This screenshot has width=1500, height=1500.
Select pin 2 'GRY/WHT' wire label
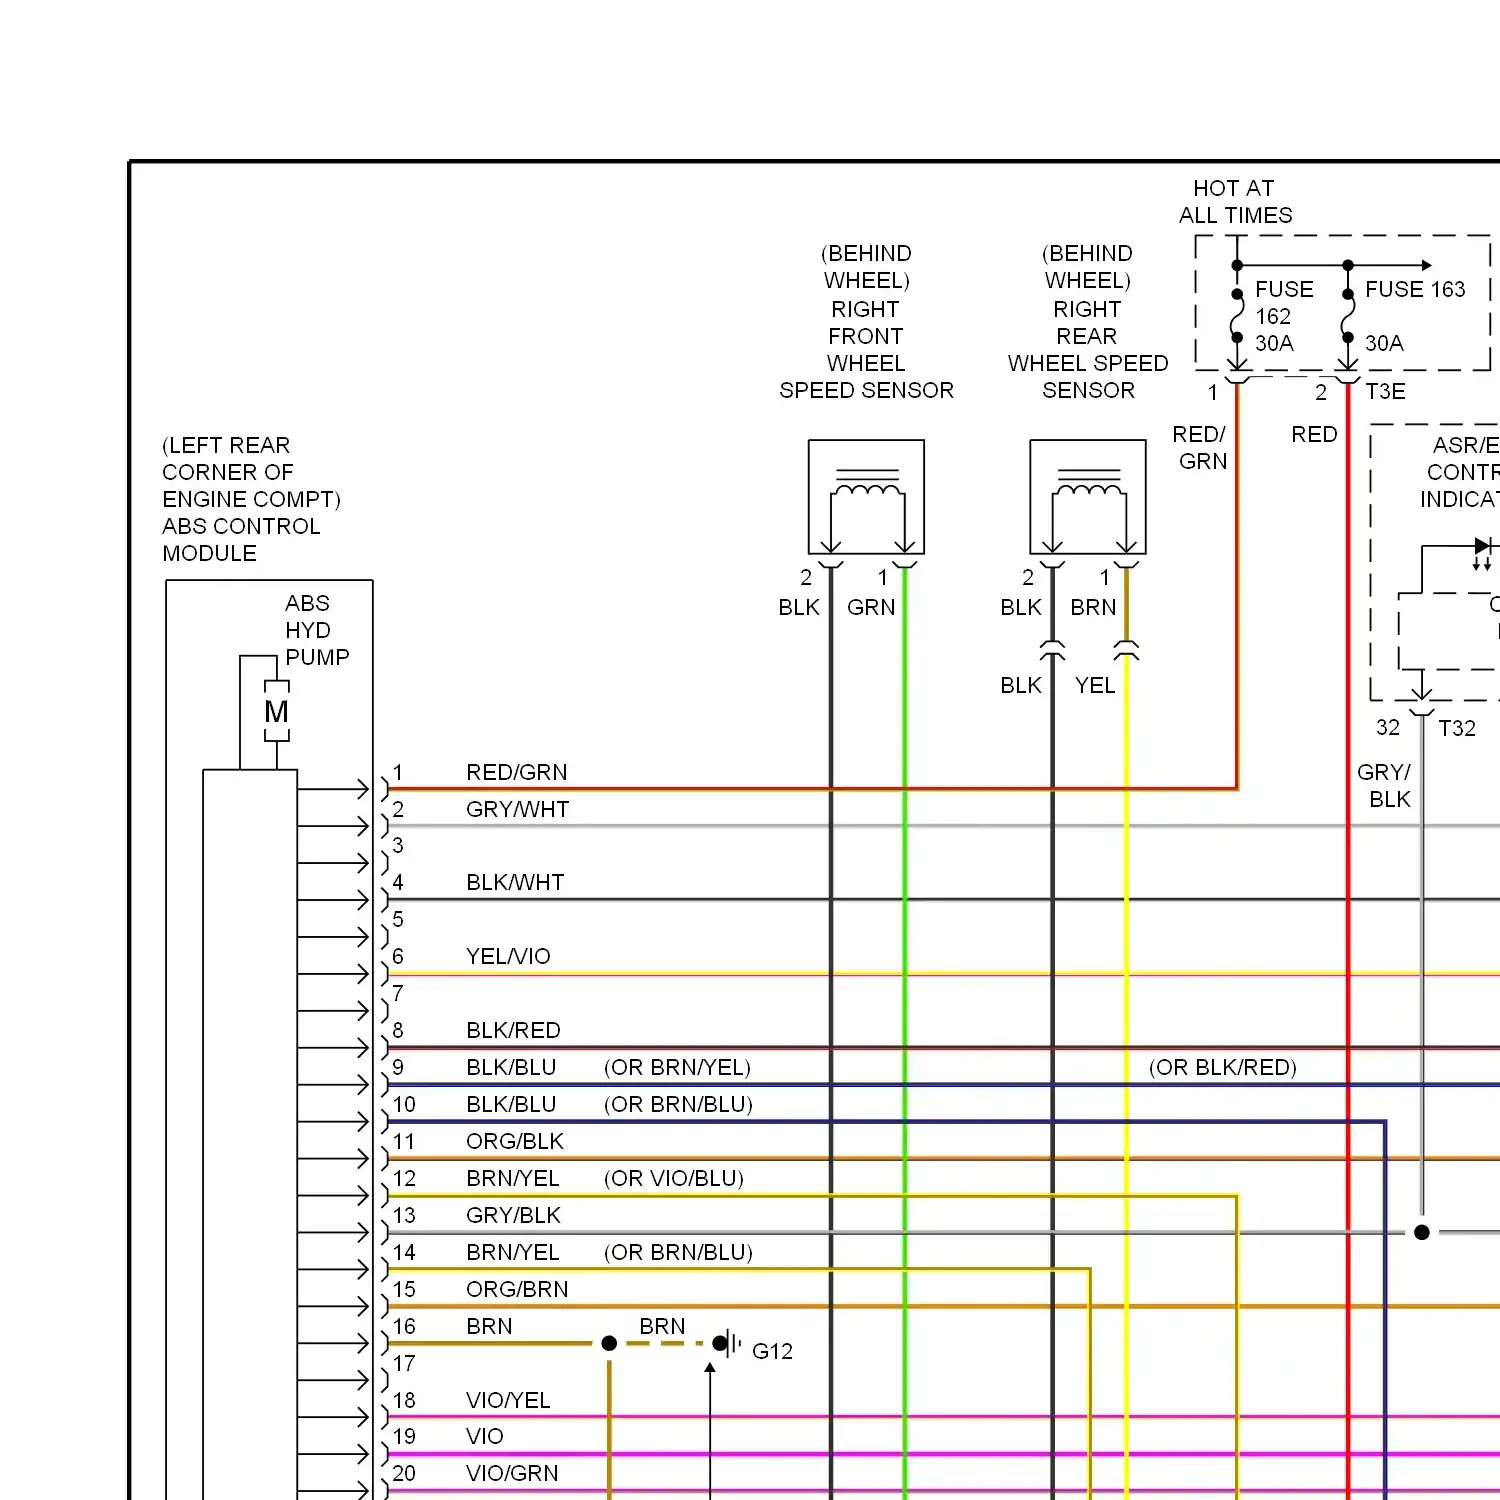tap(517, 809)
